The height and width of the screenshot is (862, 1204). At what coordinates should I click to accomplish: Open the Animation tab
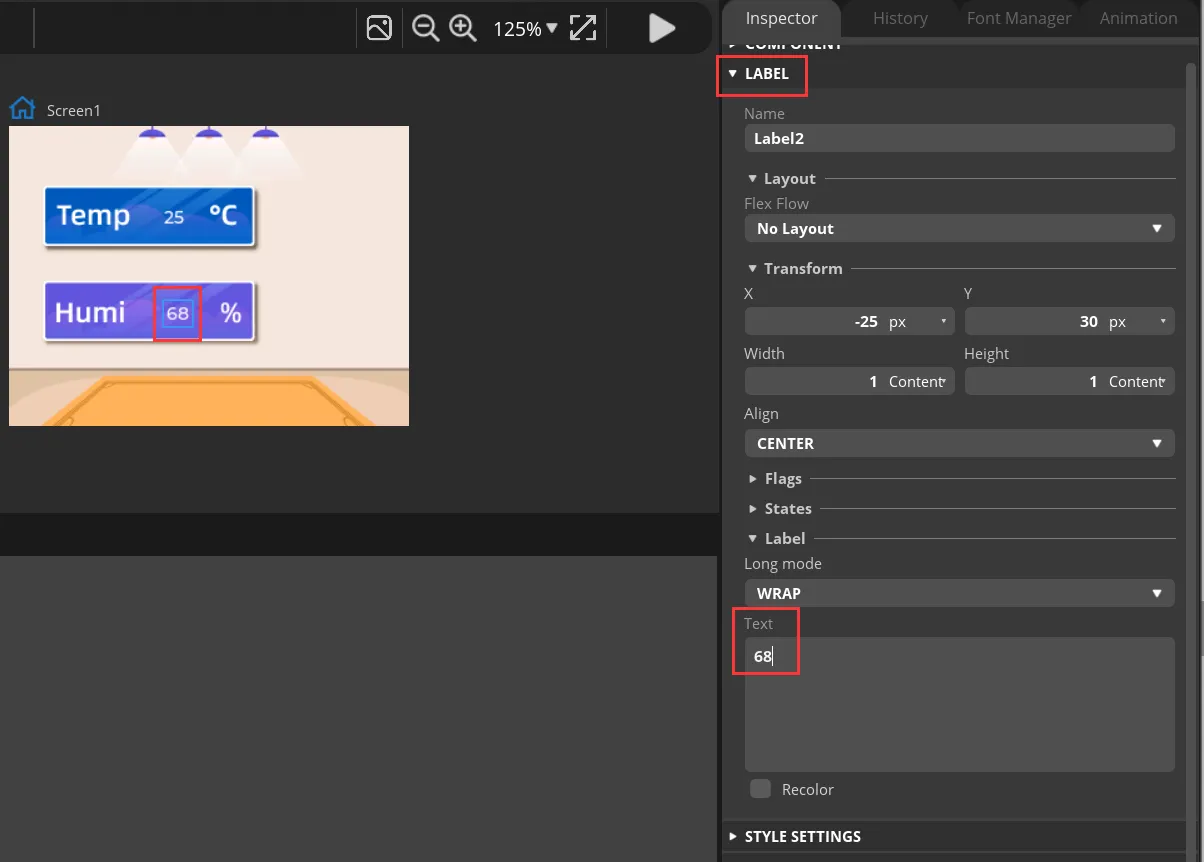coord(1138,18)
